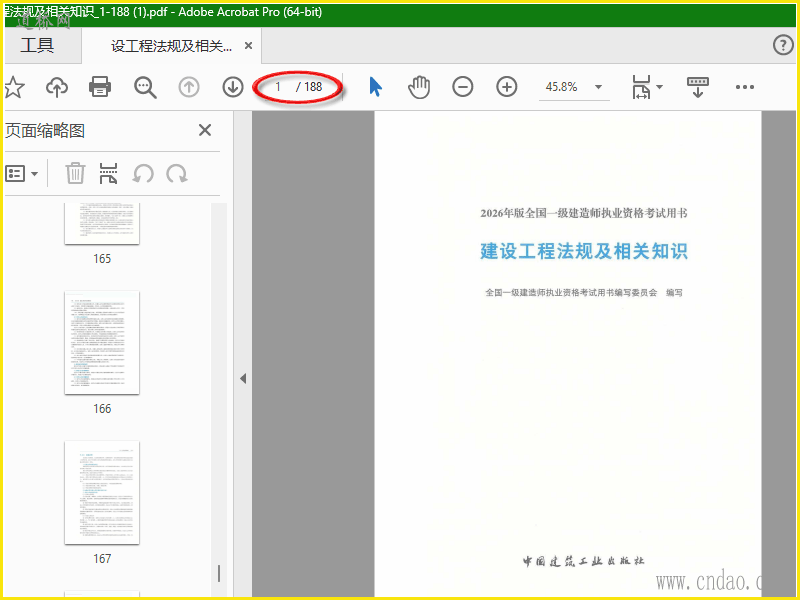Viewport: 800px width, 600px height.
Task: Delete selected pages with trash icon
Action: pyautogui.click(x=75, y=173)
